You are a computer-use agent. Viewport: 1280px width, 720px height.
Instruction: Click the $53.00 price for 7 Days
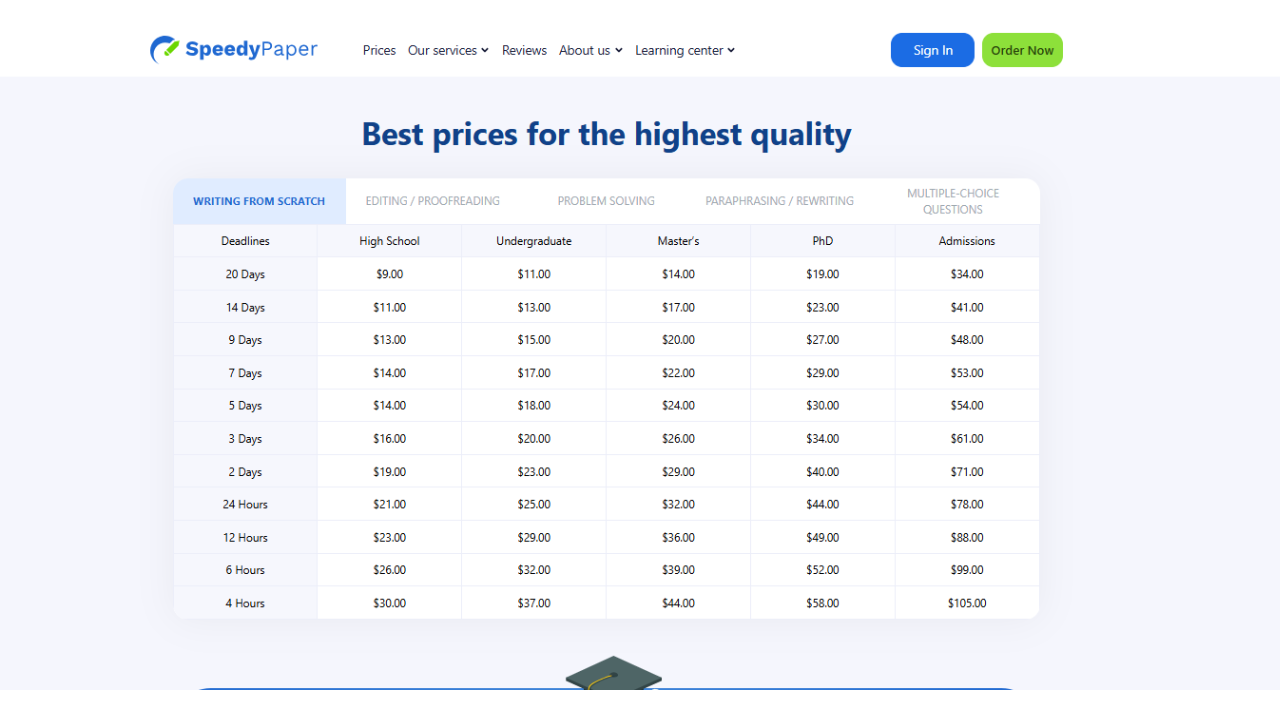pos(967,373)
